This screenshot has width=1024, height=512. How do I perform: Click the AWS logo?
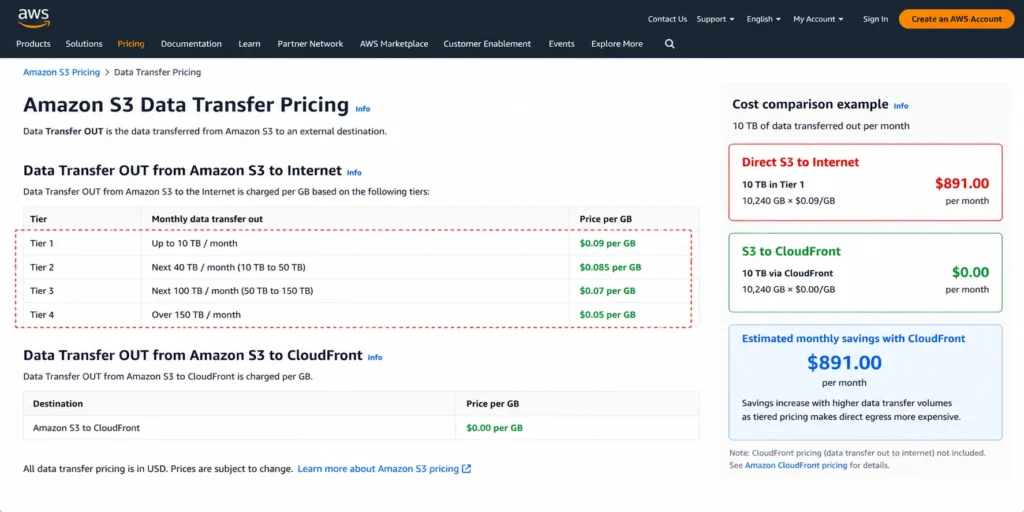click(x=33, y=18)
